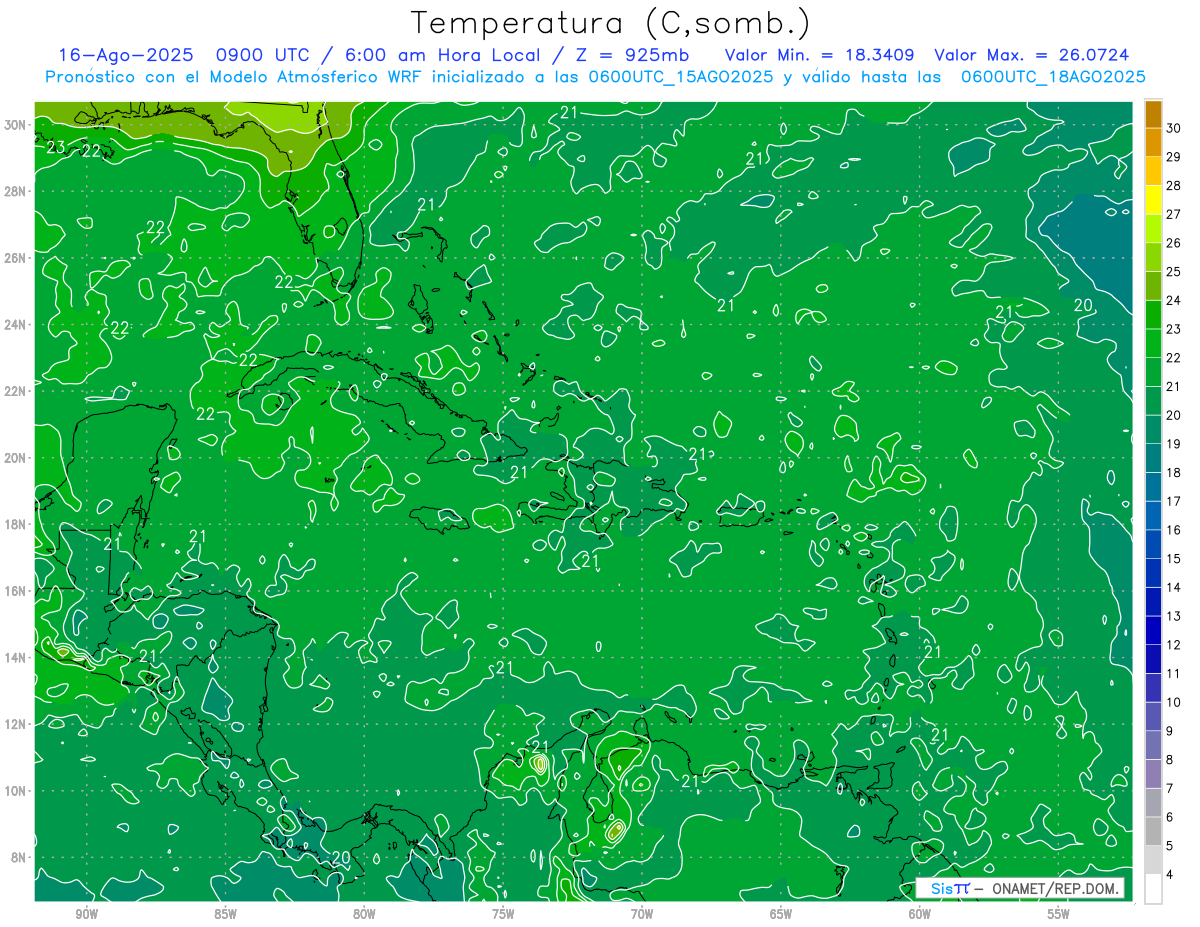Click the '23' contour label on the map
The image size is (1200, 927).
[x=57, y=148]
